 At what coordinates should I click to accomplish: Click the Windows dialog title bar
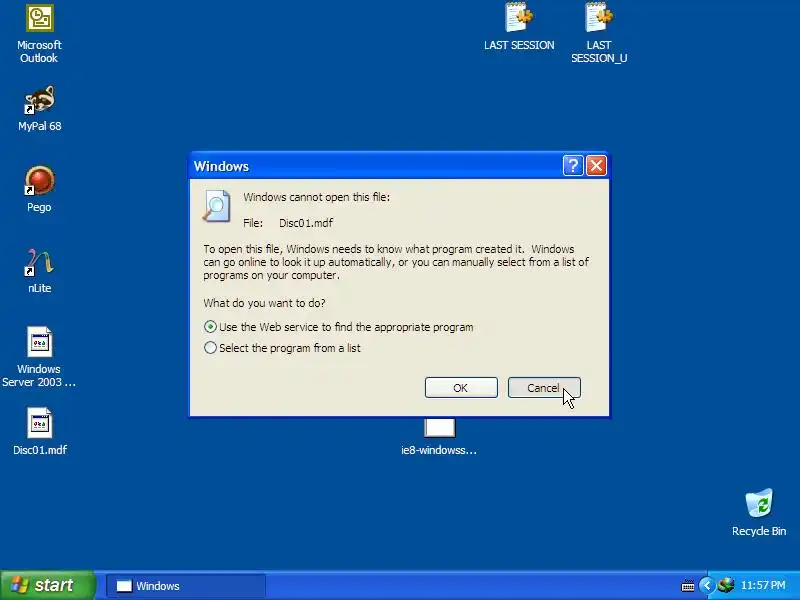pos(377,166)
